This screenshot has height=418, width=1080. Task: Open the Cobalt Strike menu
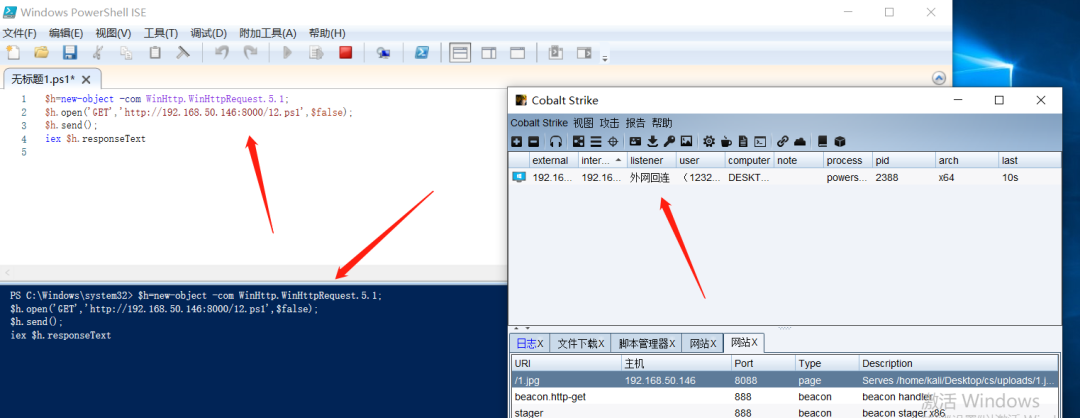click(539, 123)
